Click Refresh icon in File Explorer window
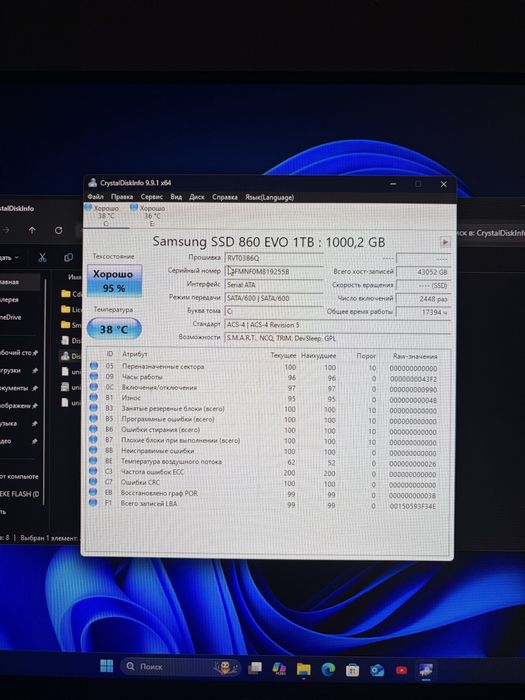The image size is (525, 700). tap(58, 230)
